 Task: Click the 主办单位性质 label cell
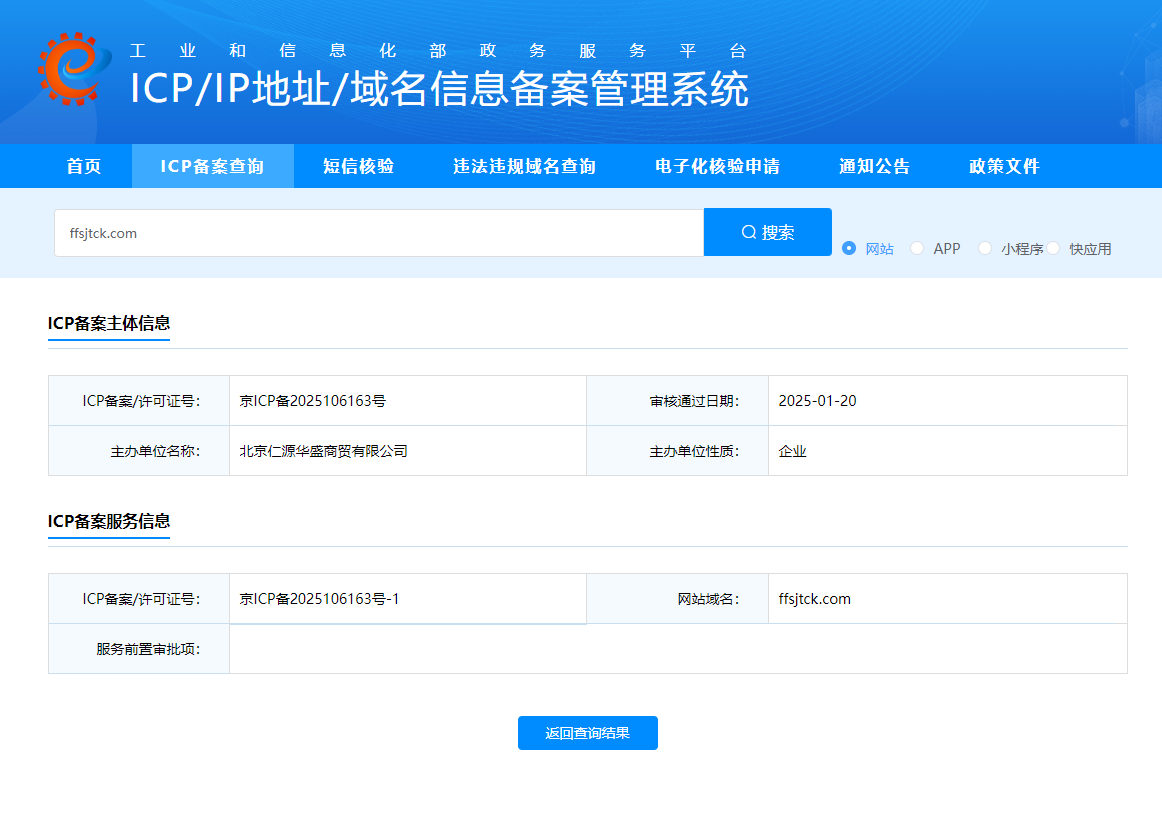pyautogui.click(x=677, y=451)
